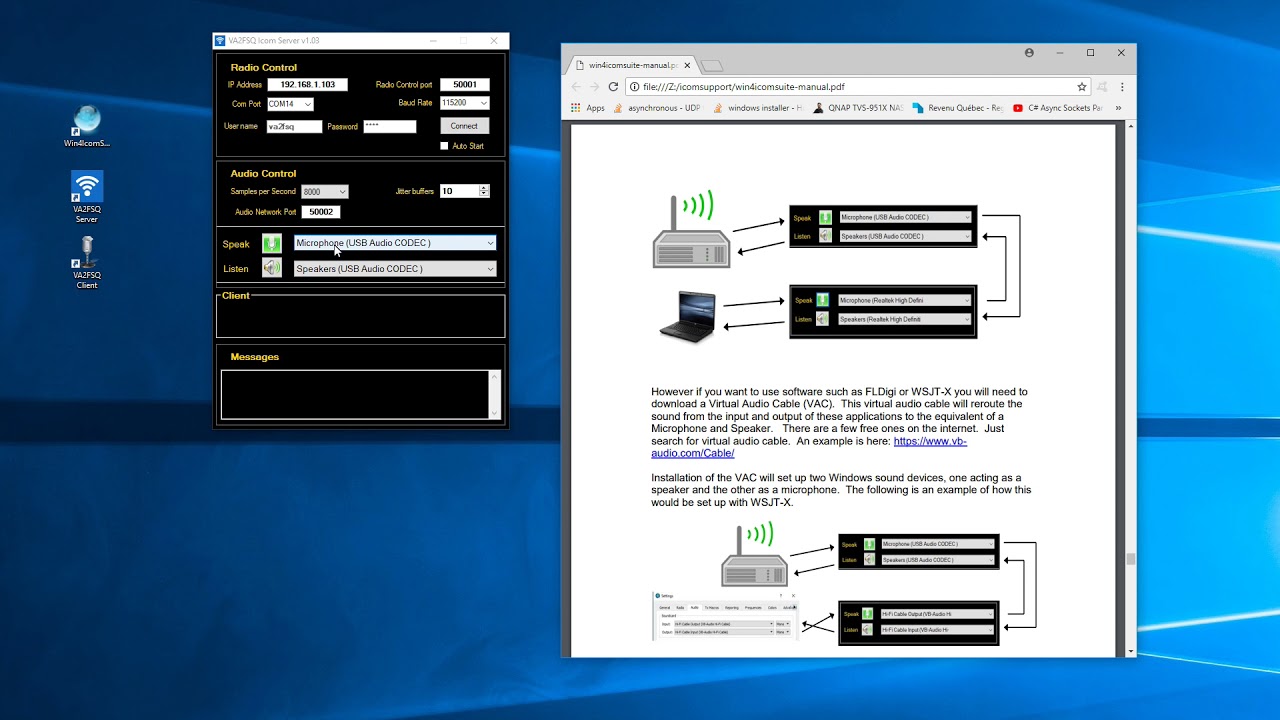Enable the Auto Start checkbox
This screenshot has height=720, width=1280.
[x=445, y=146]
